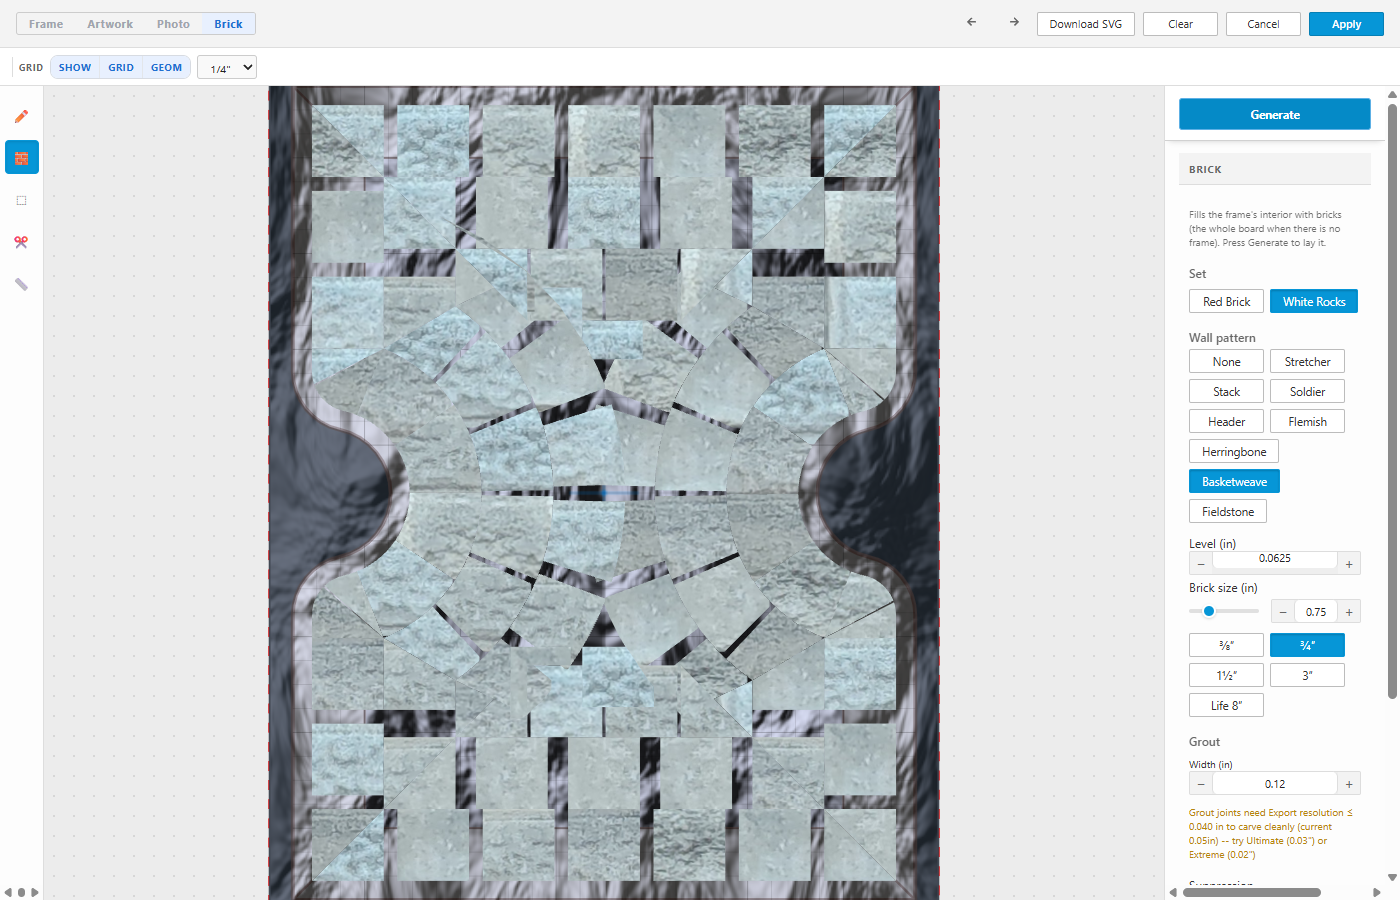Switch to the Photo tab

tap(173, 24)
